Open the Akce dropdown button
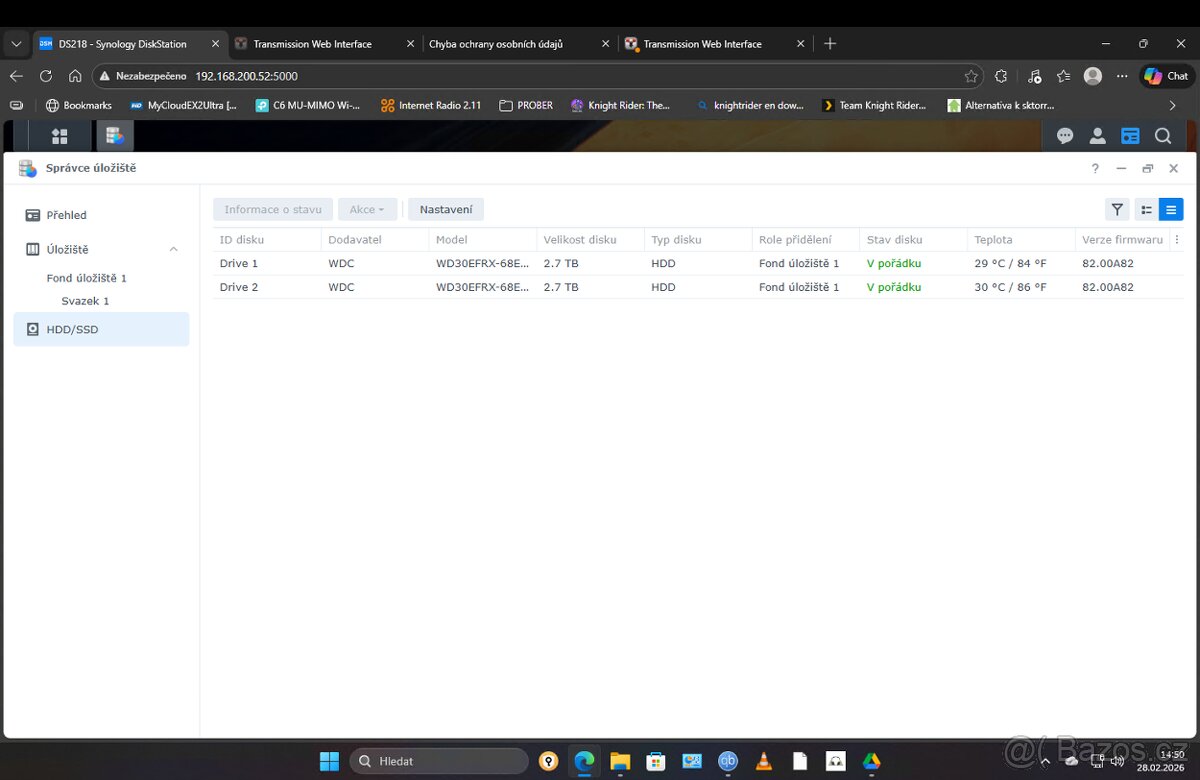Image resolution: width=1200 pixels, height=780 pixels. click(367, 209)
